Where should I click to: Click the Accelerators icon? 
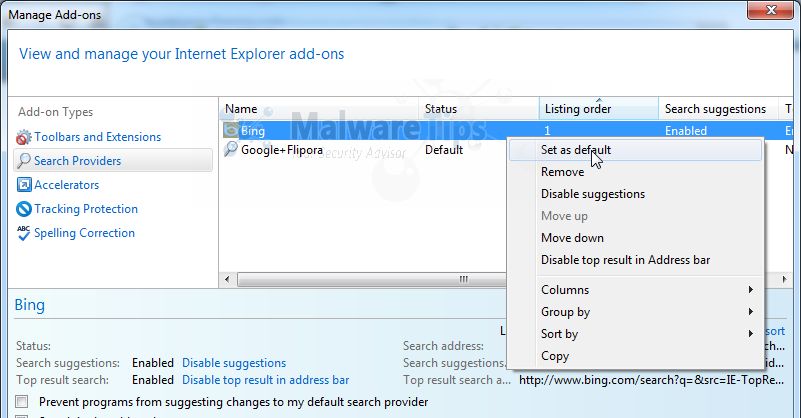tap(23, 184)
